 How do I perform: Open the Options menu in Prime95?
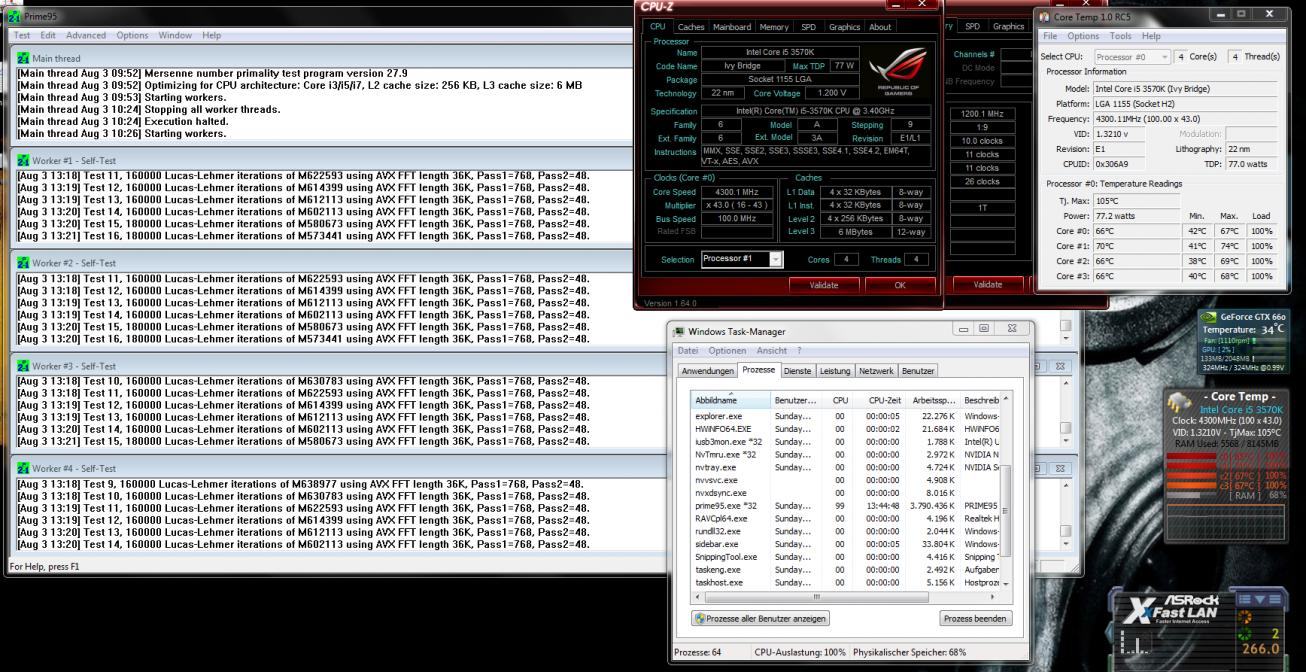click(x=132, y=35)
